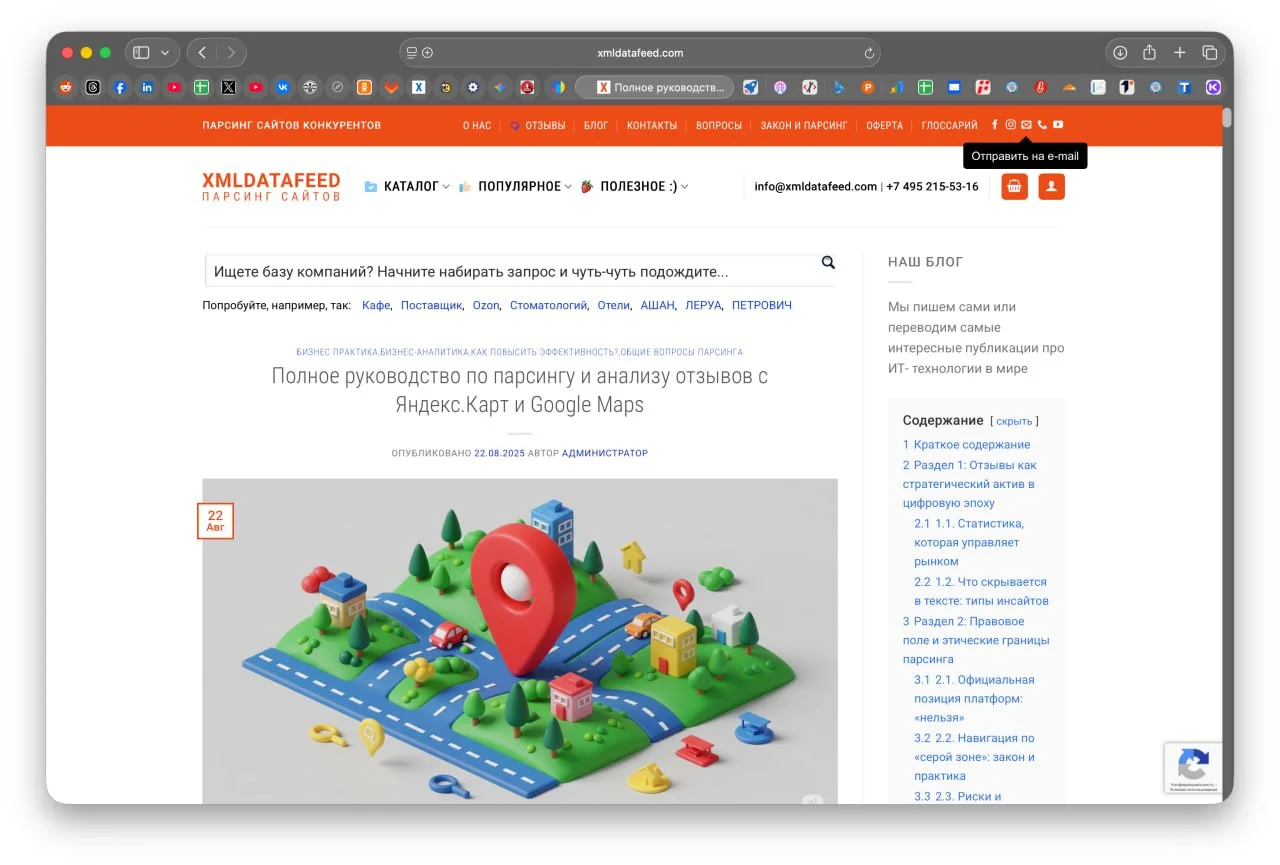The image size is (1280, 865).
Task: Click the user account icon
Action: (1051, 187)
